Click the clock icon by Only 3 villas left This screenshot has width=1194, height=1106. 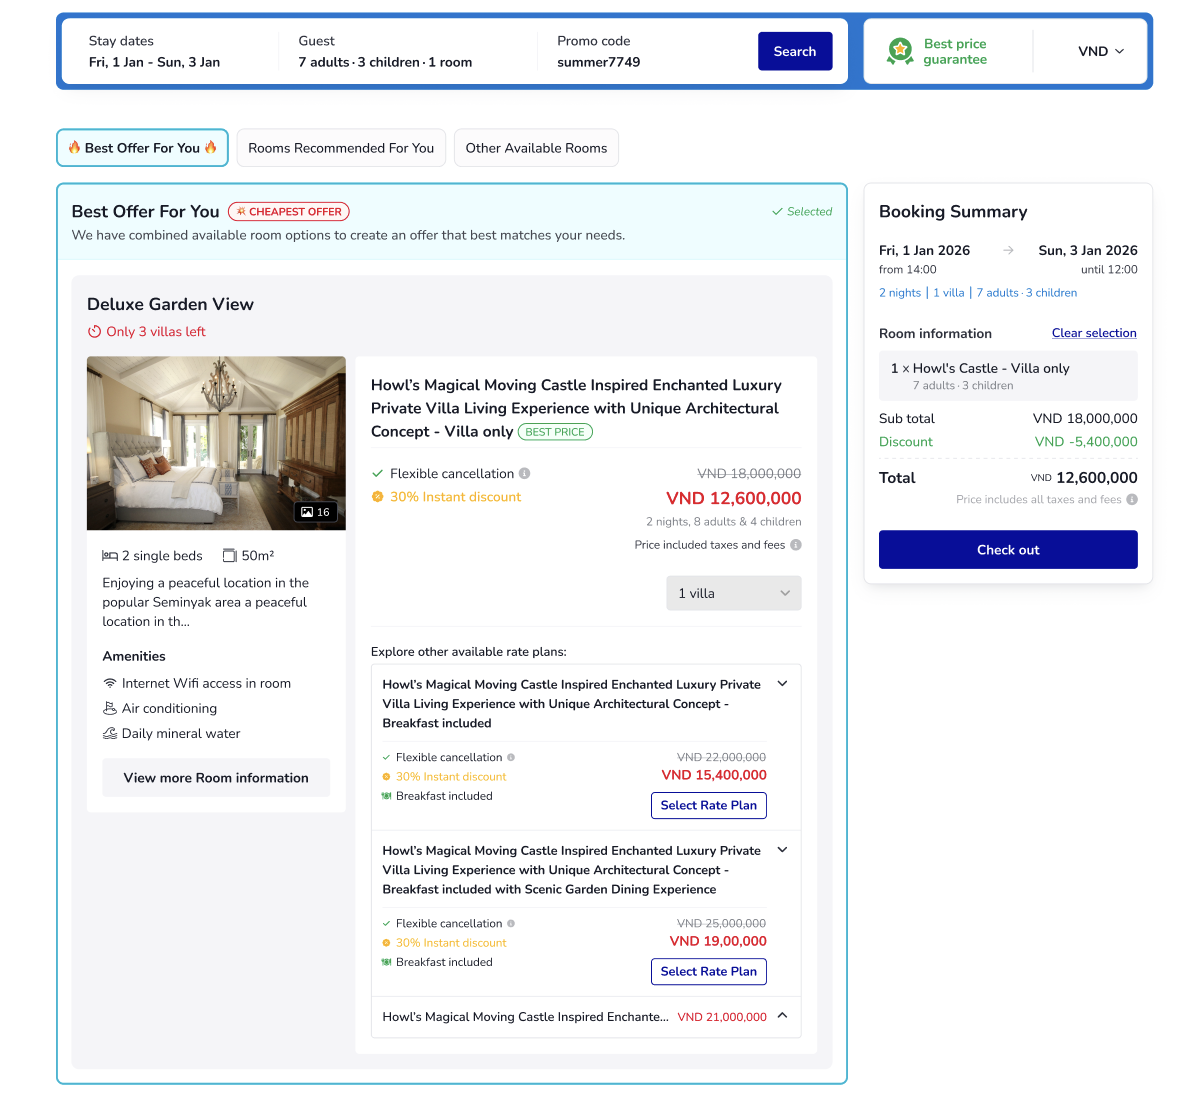(94, 331)
